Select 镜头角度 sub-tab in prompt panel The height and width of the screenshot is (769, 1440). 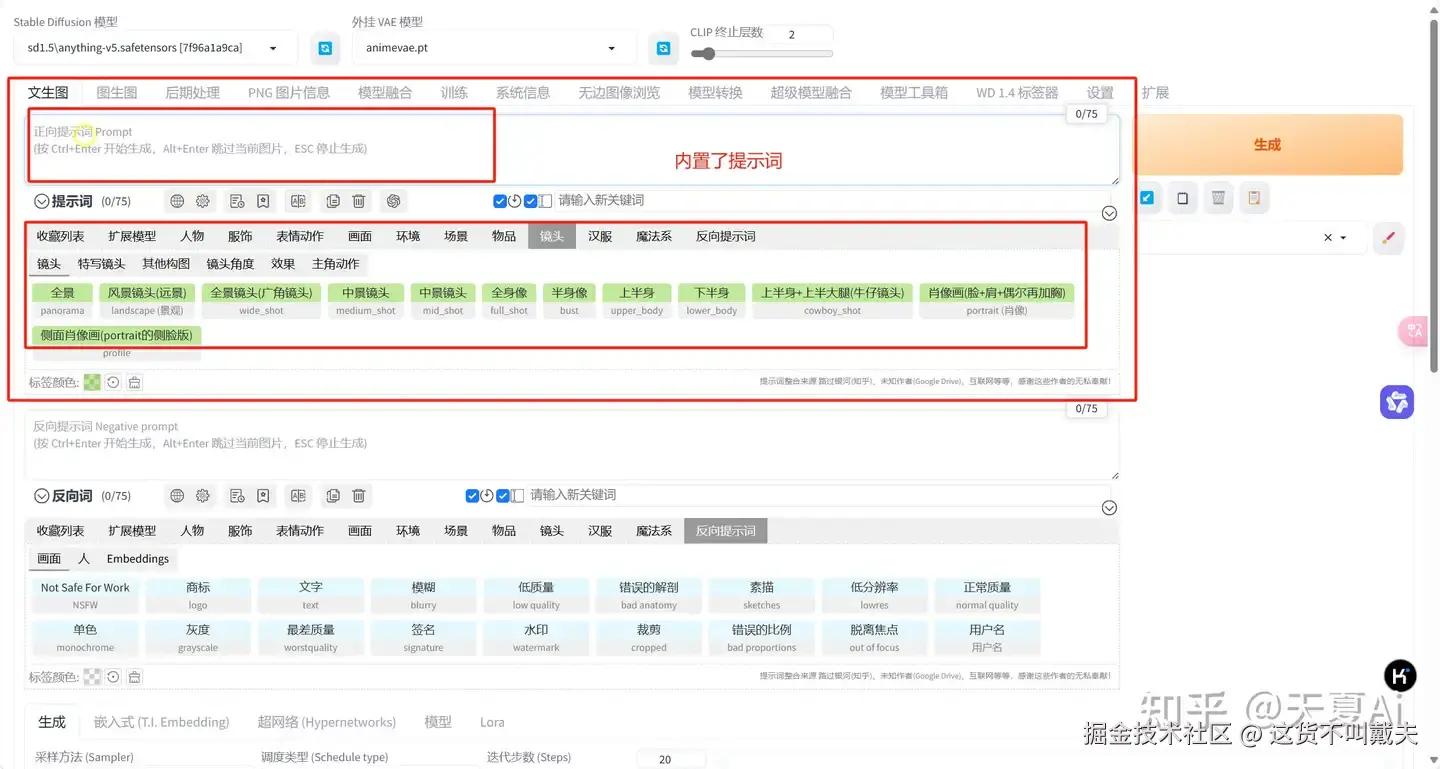point(230,264)
